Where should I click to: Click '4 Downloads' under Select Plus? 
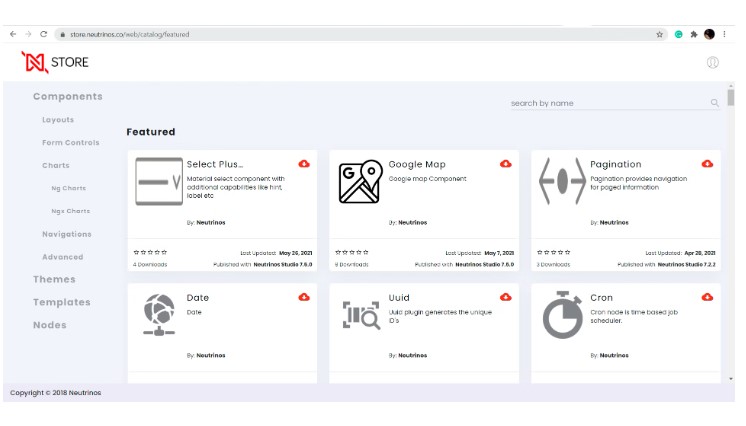pos(150,265)
